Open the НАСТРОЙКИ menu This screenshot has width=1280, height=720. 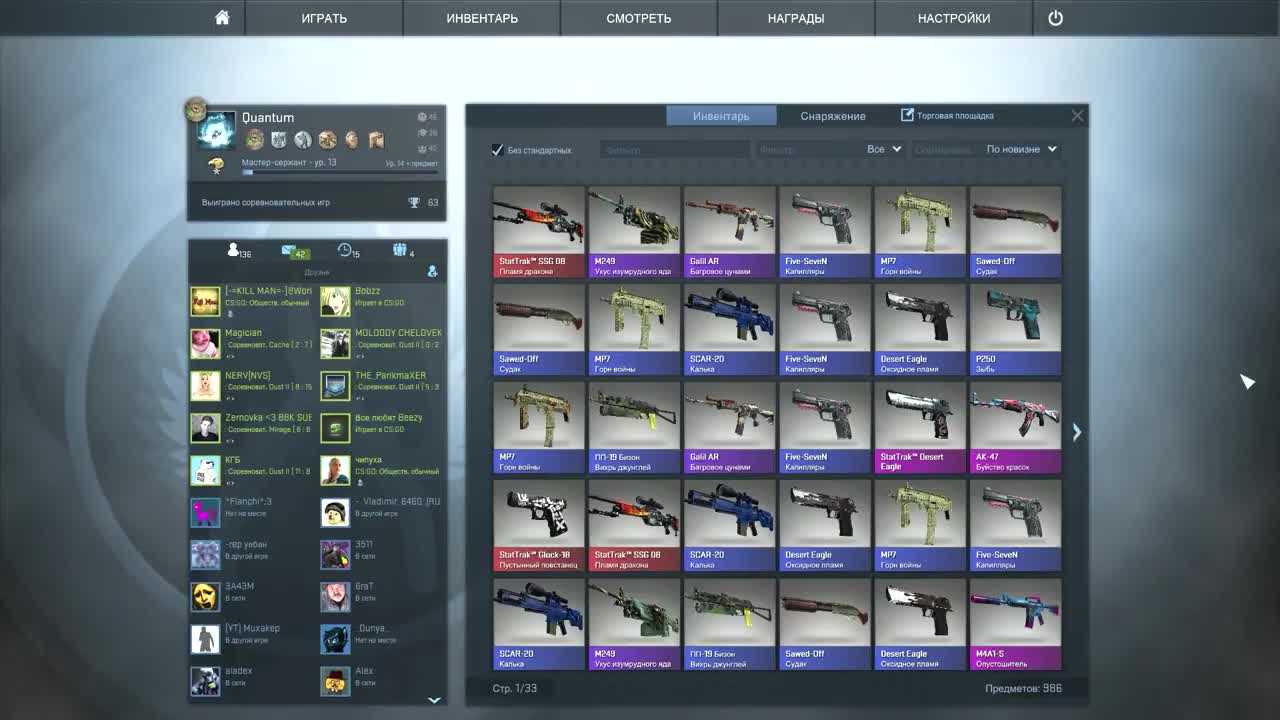954,18
